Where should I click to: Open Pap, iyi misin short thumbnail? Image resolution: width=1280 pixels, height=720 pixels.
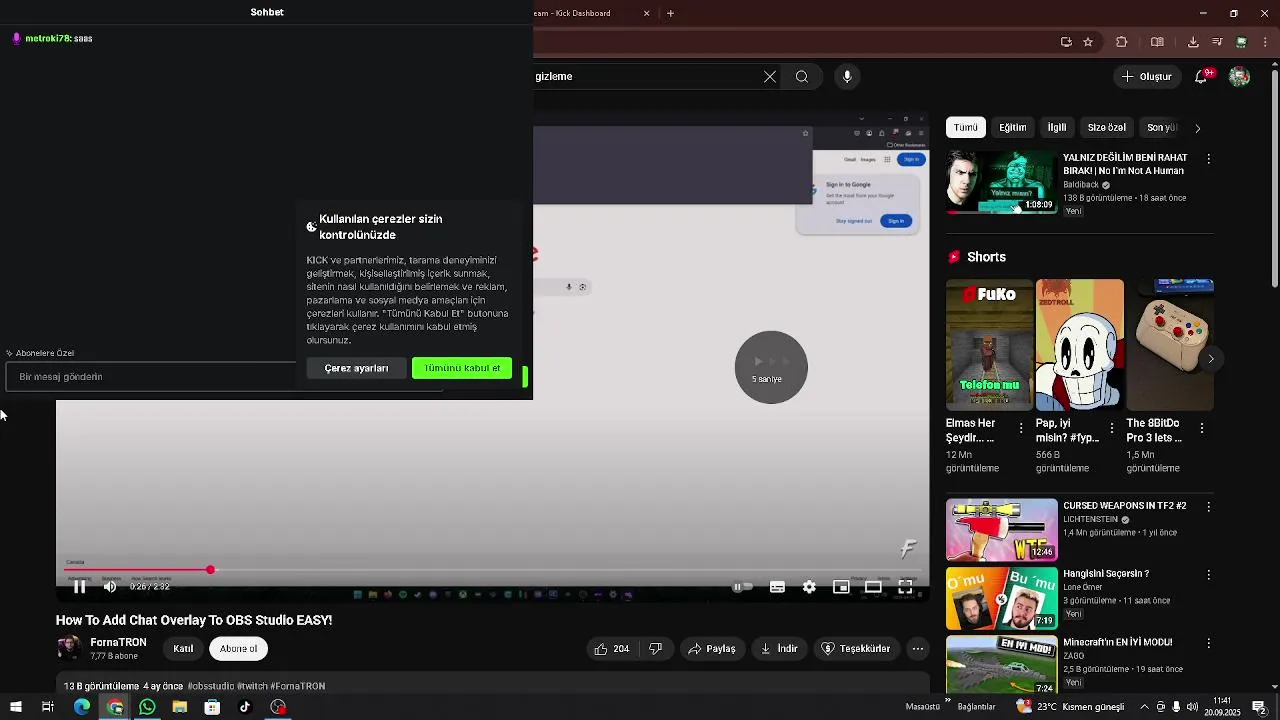tap(1080, 345)
